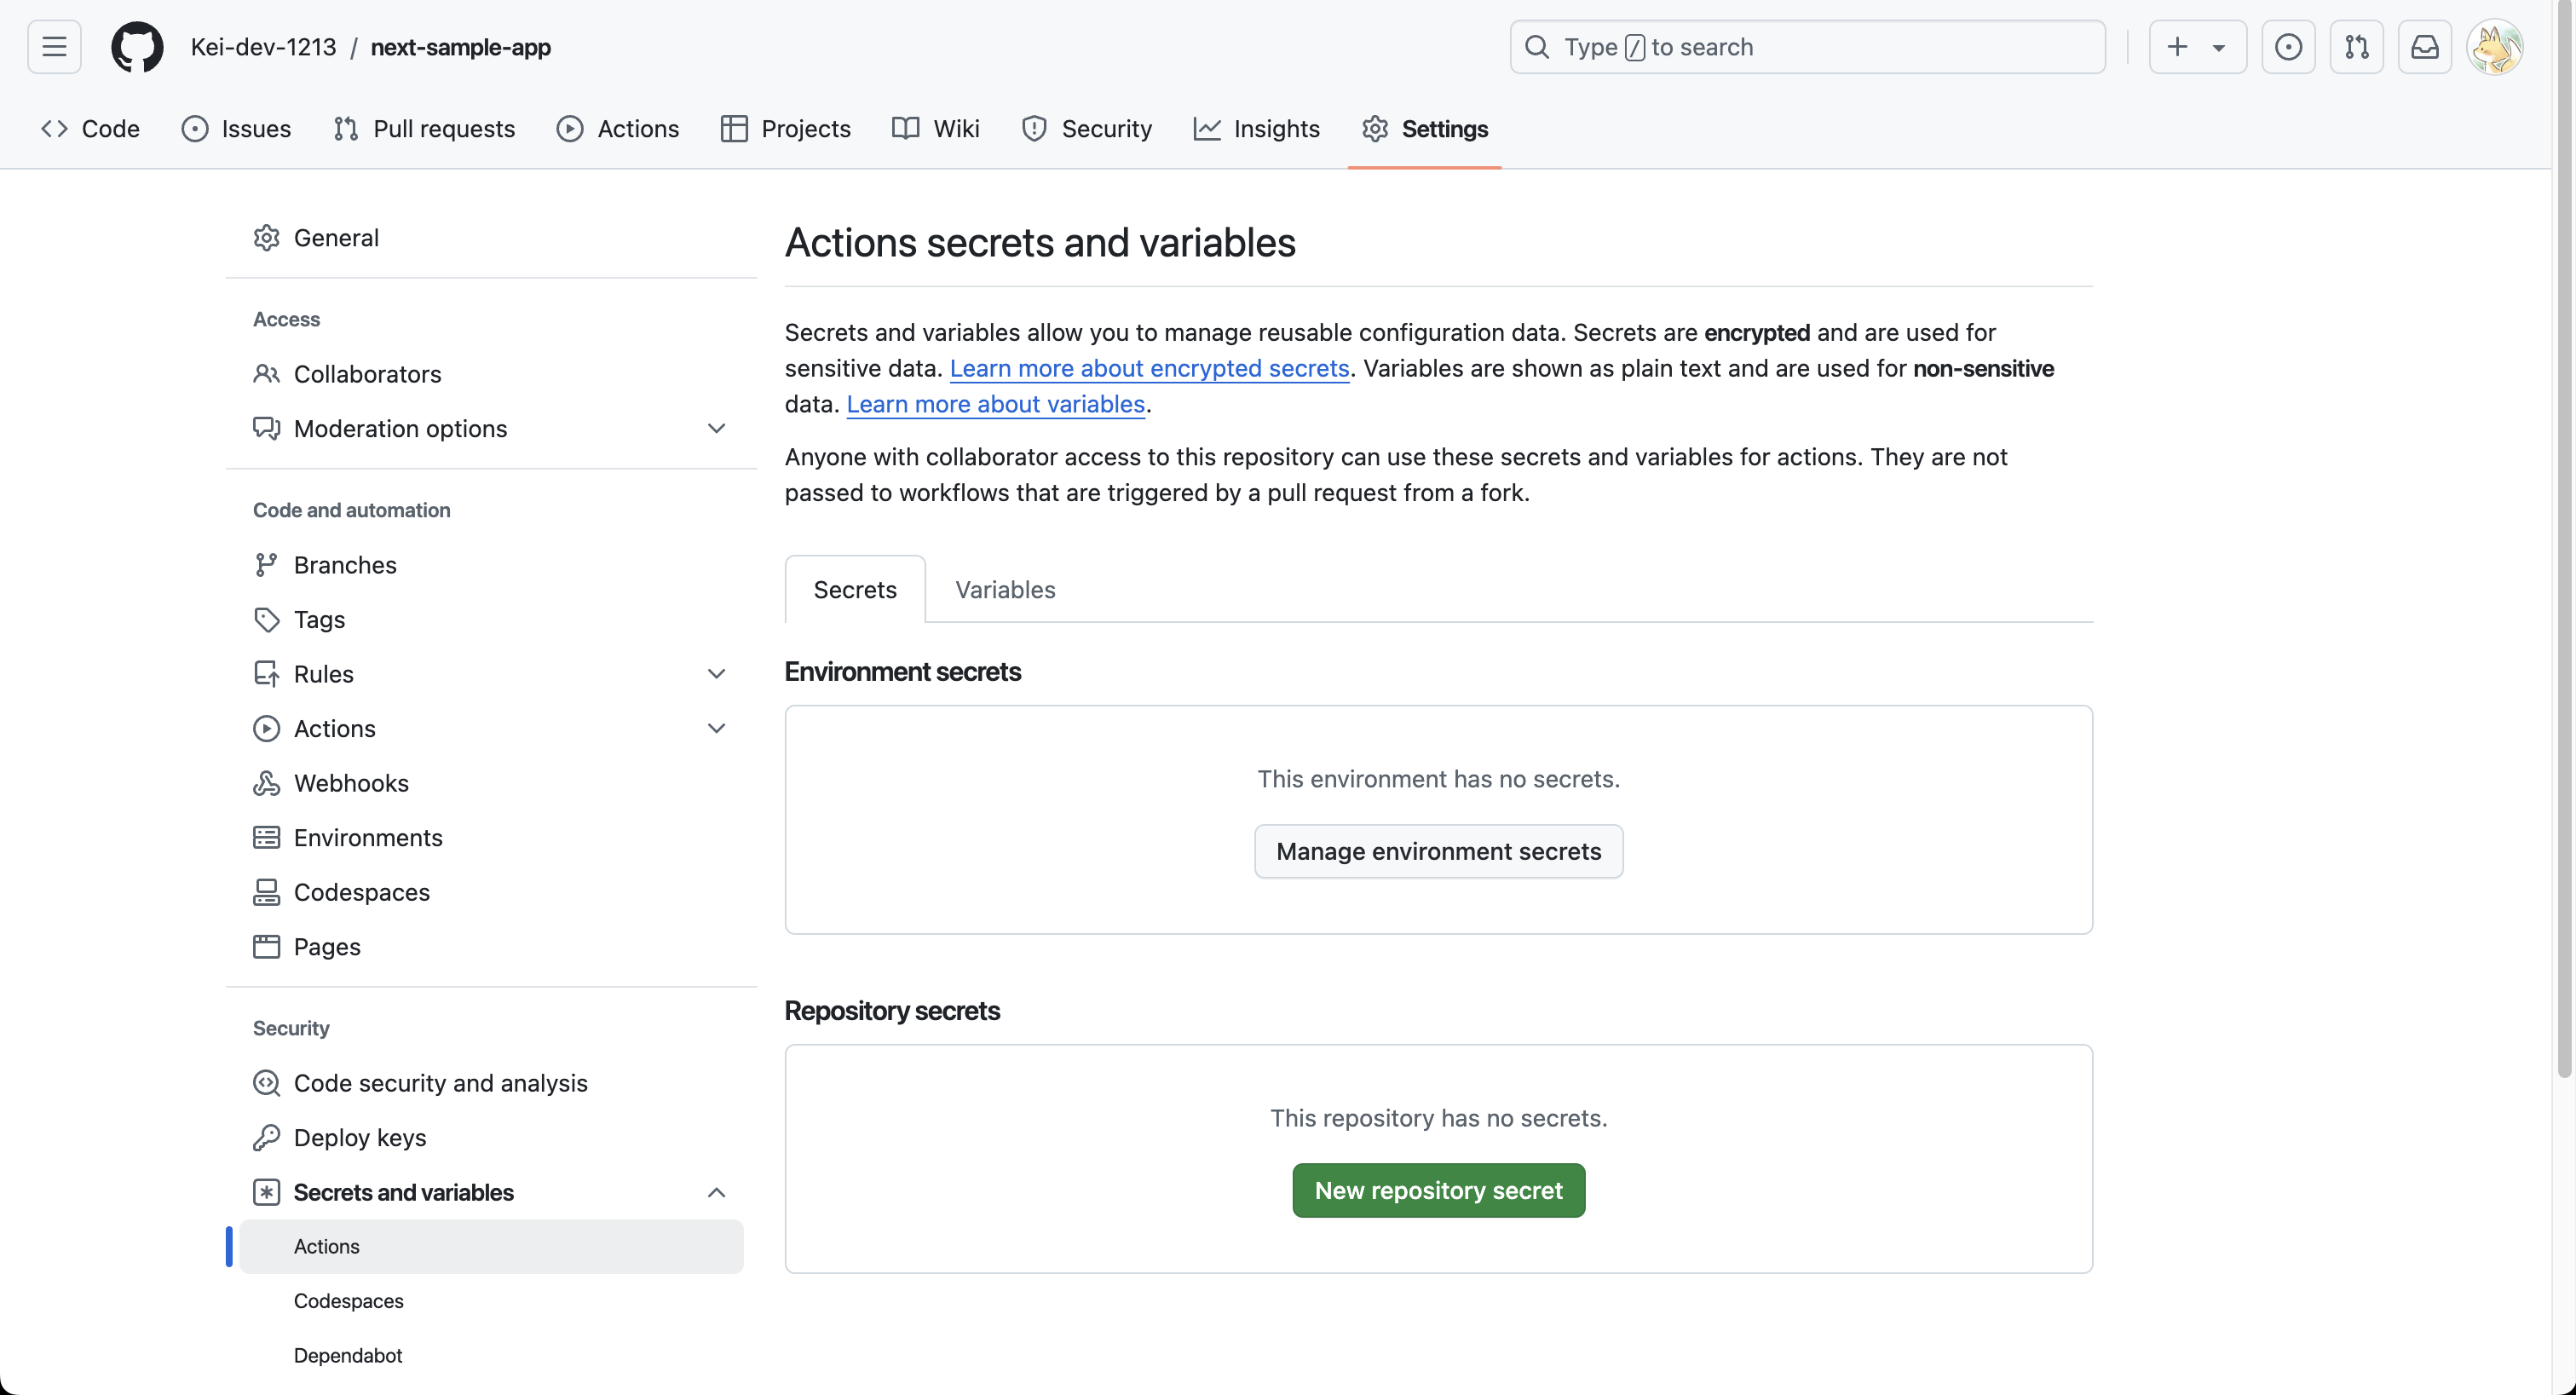Open the Wiki repository tab
2576x1395 pixels.
point(936,129)
